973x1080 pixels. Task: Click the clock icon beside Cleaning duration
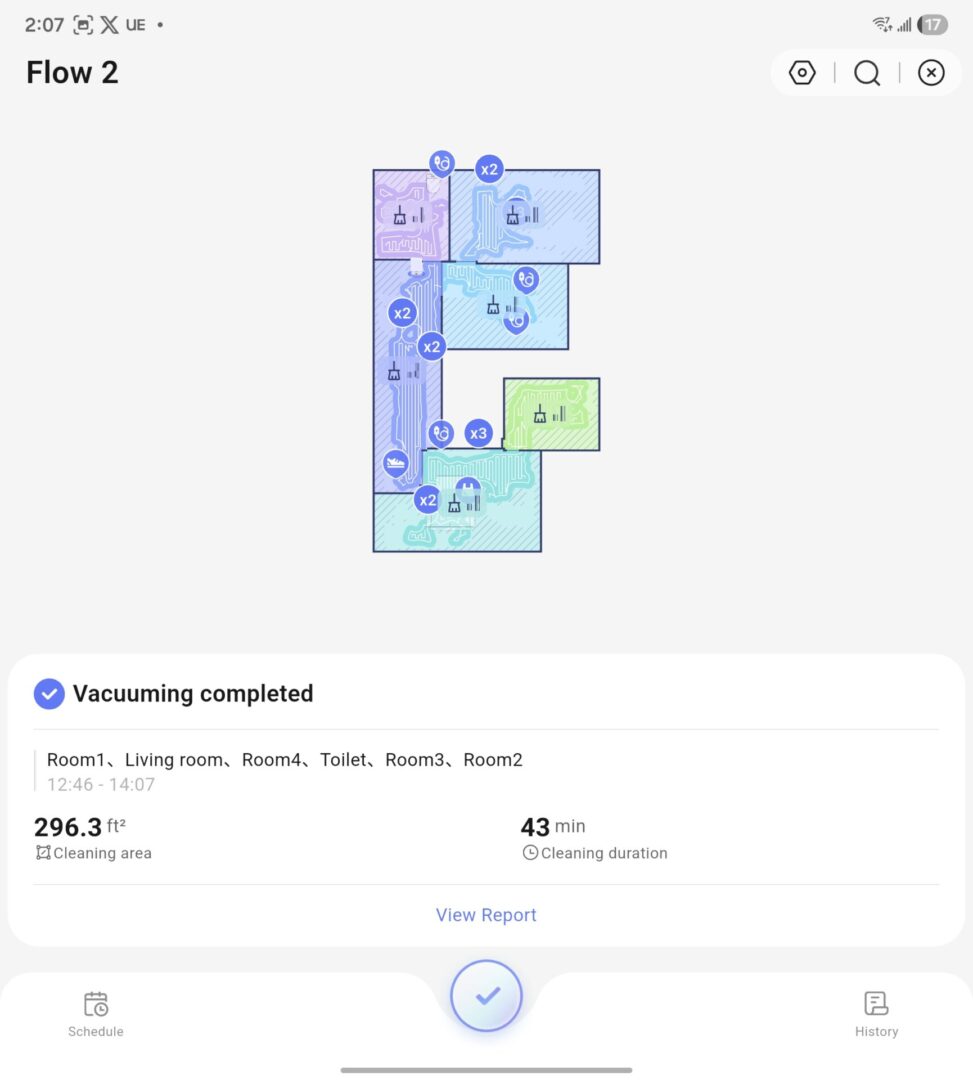(530, 853)
